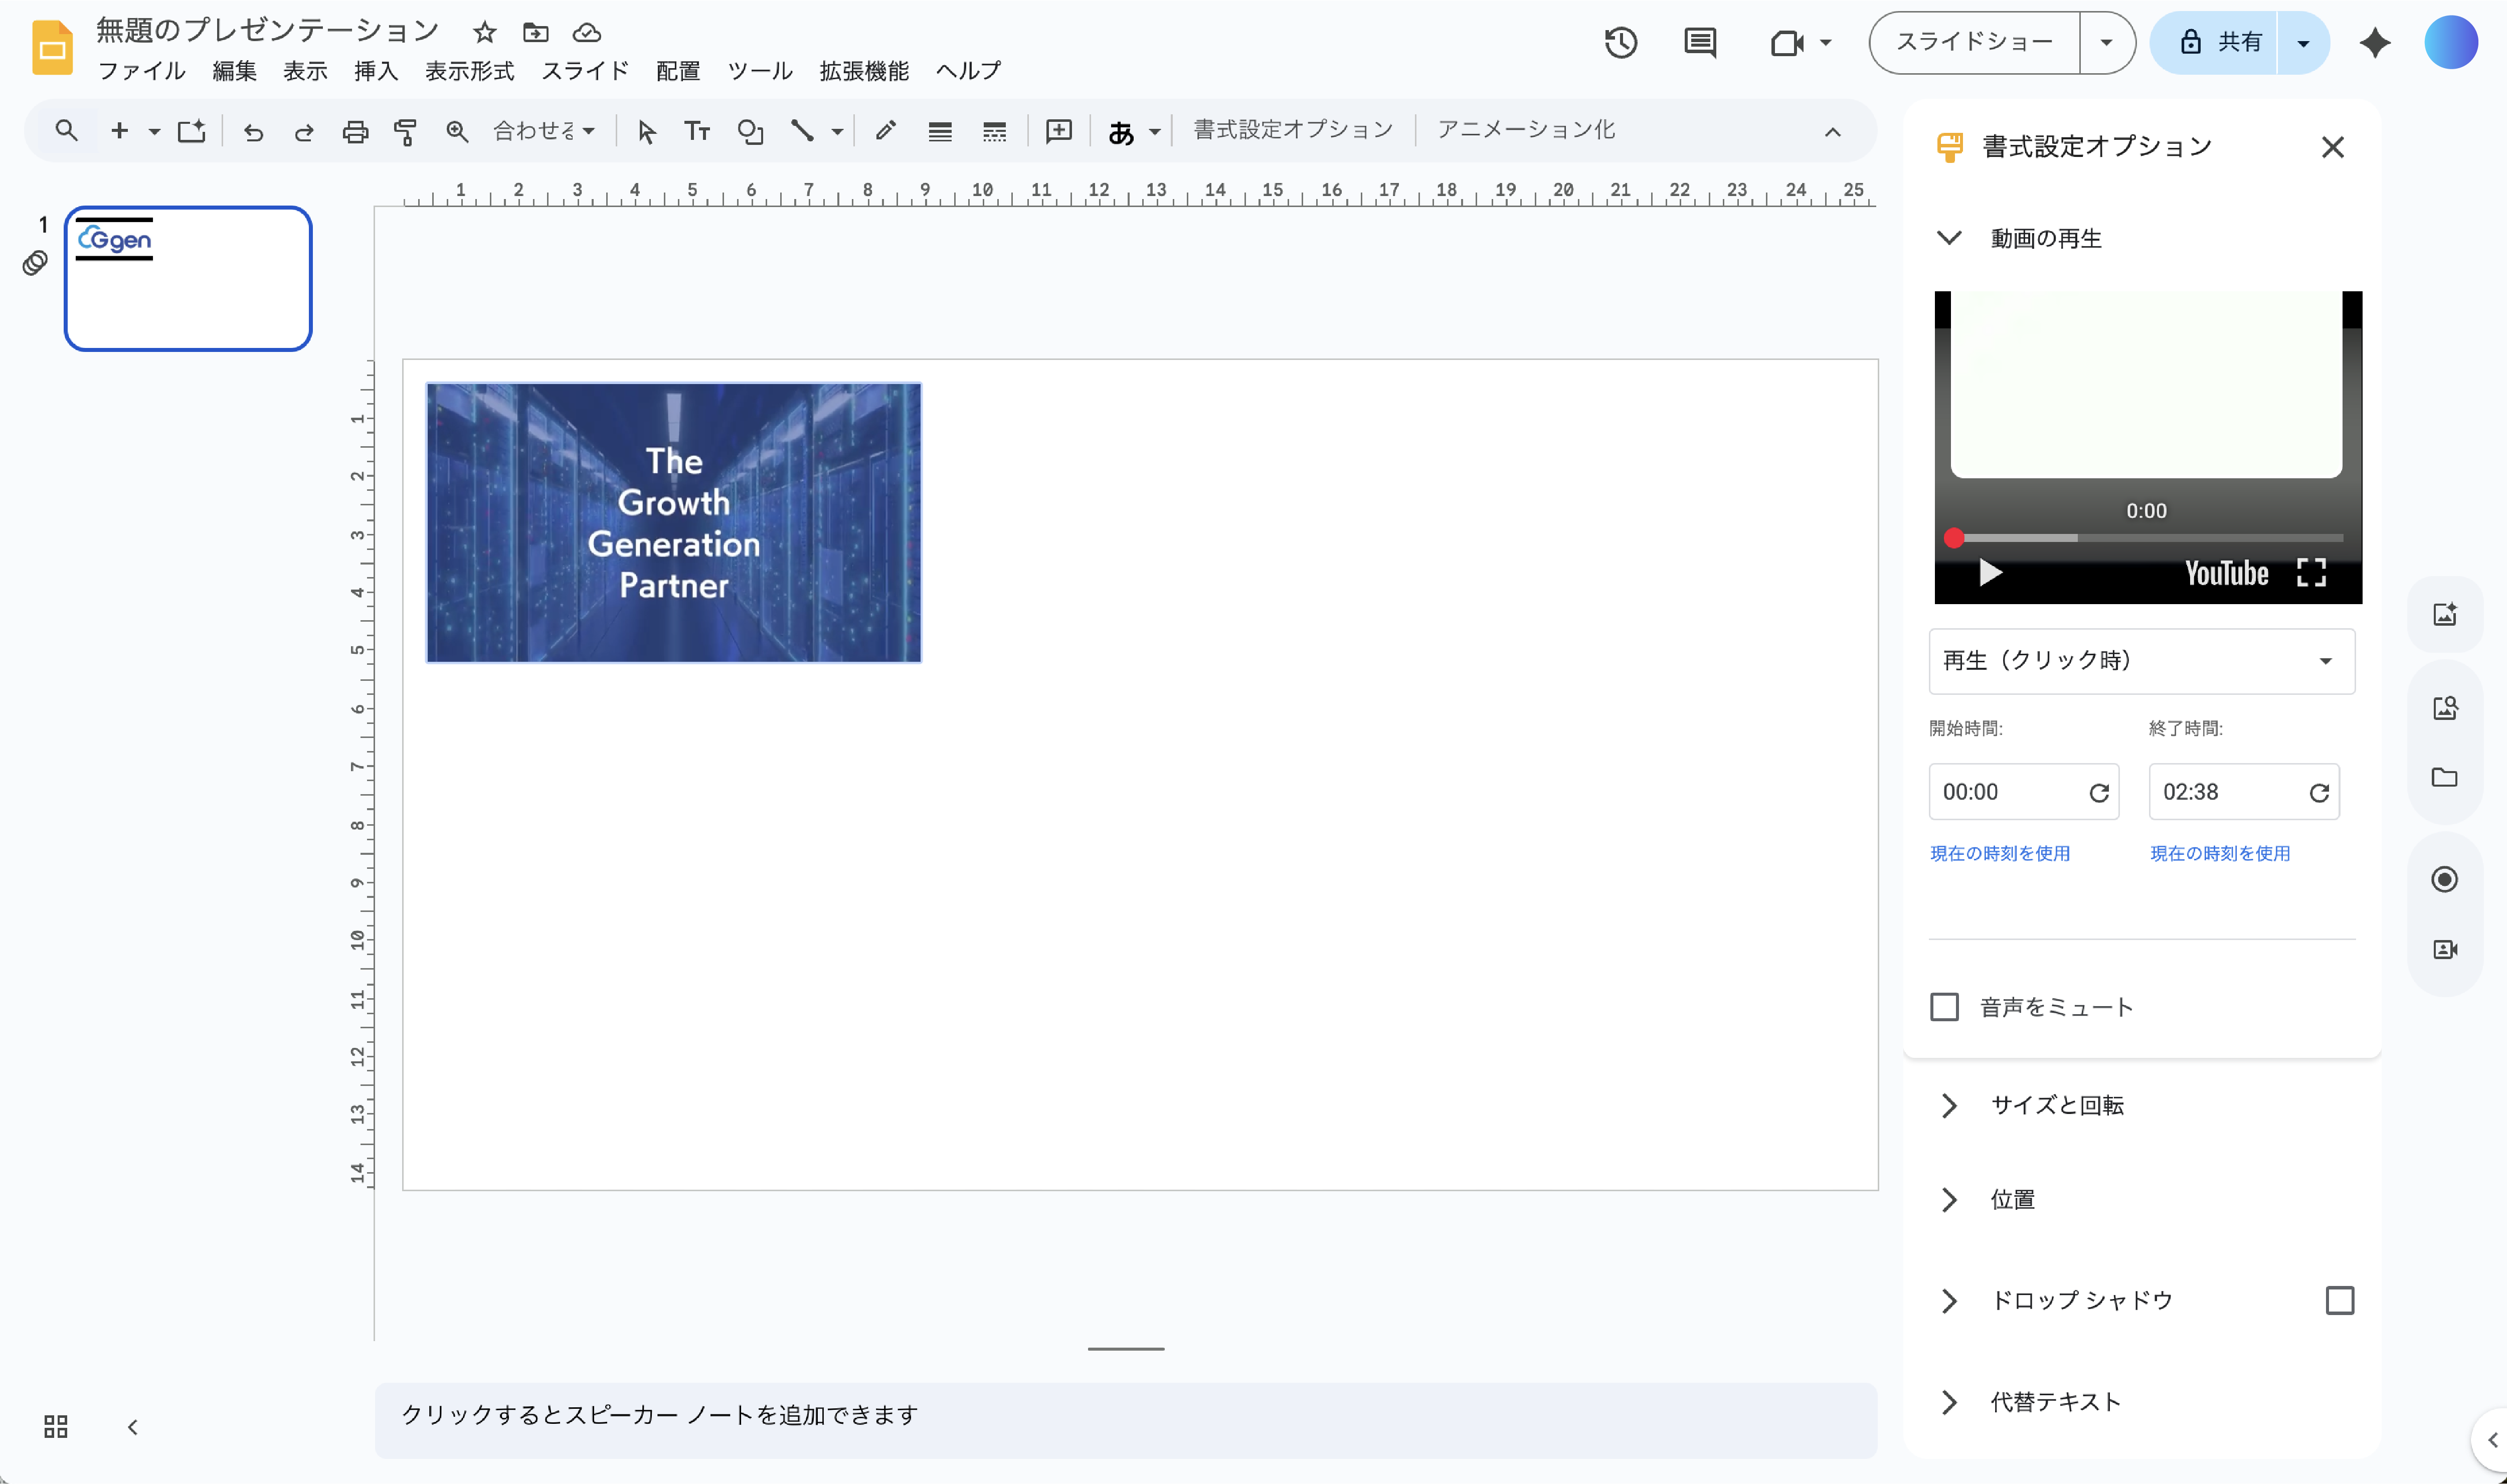
Task: Open version history clock icon
Action: click(1620, 42)
